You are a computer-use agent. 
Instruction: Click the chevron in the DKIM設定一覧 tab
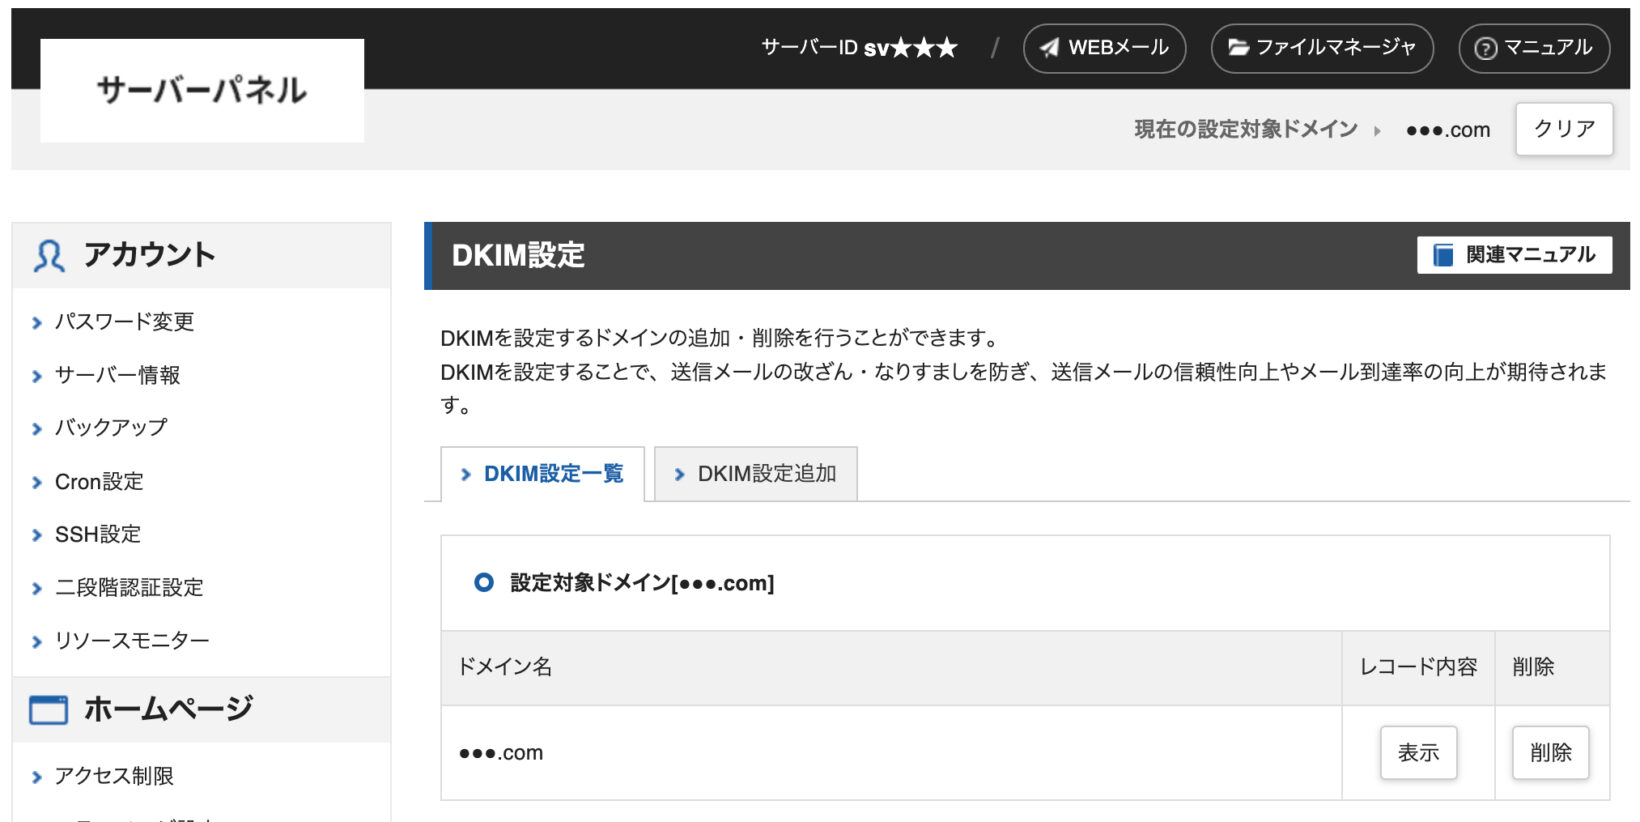466,475
